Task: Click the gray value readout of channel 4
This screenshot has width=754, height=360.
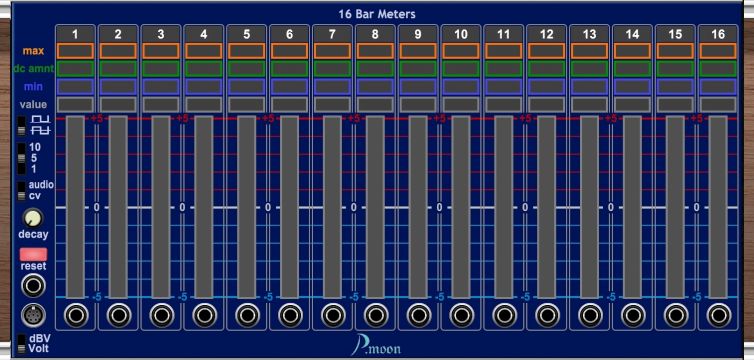Action: click(204, 104)
